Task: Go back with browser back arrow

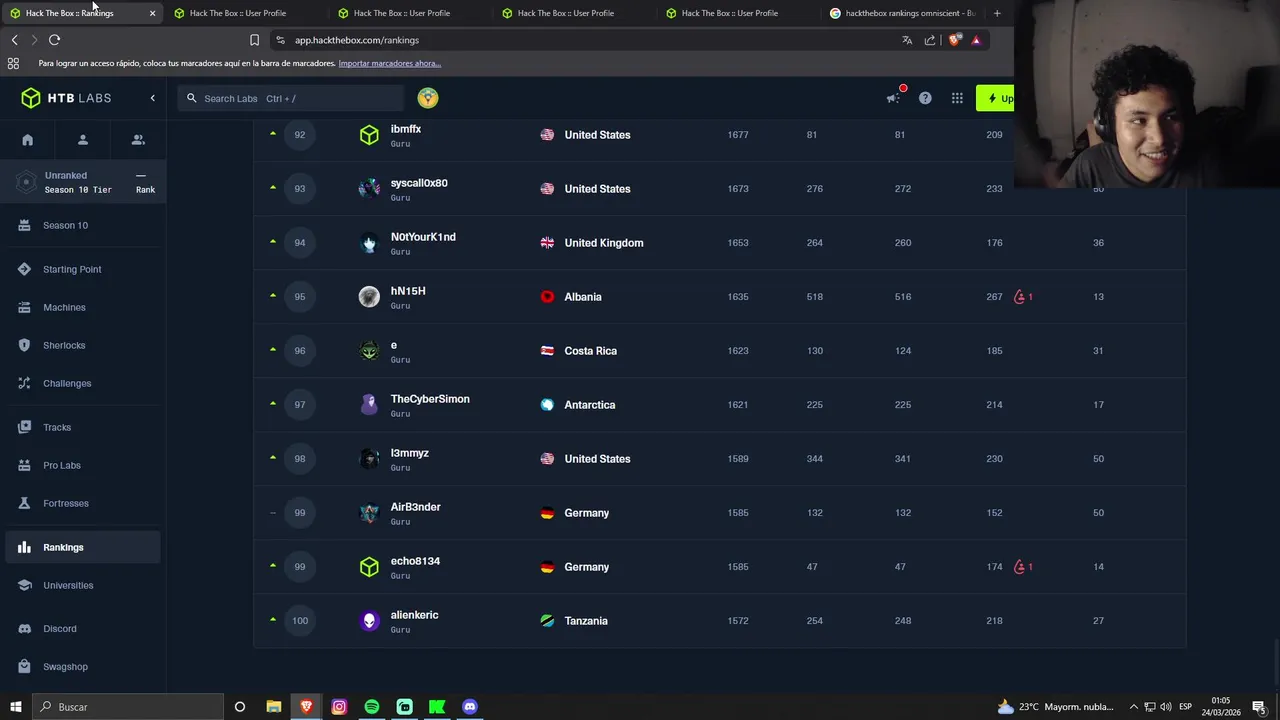Action: pos(14,40)
